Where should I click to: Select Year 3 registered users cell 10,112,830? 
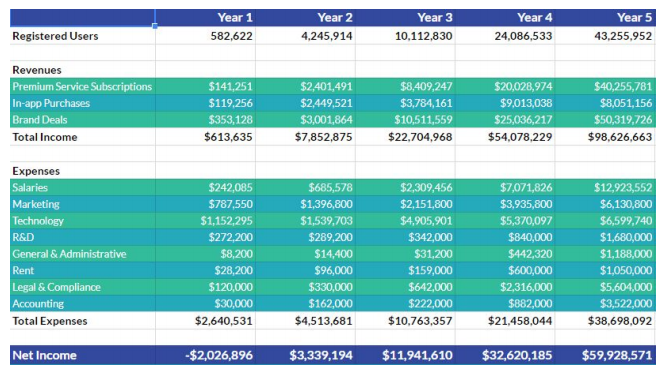(x=405, y=36)
